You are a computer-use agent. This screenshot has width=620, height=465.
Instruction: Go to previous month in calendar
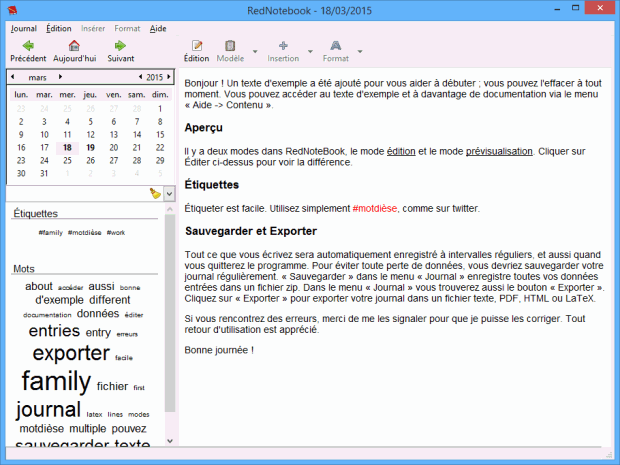pos(13,77)
